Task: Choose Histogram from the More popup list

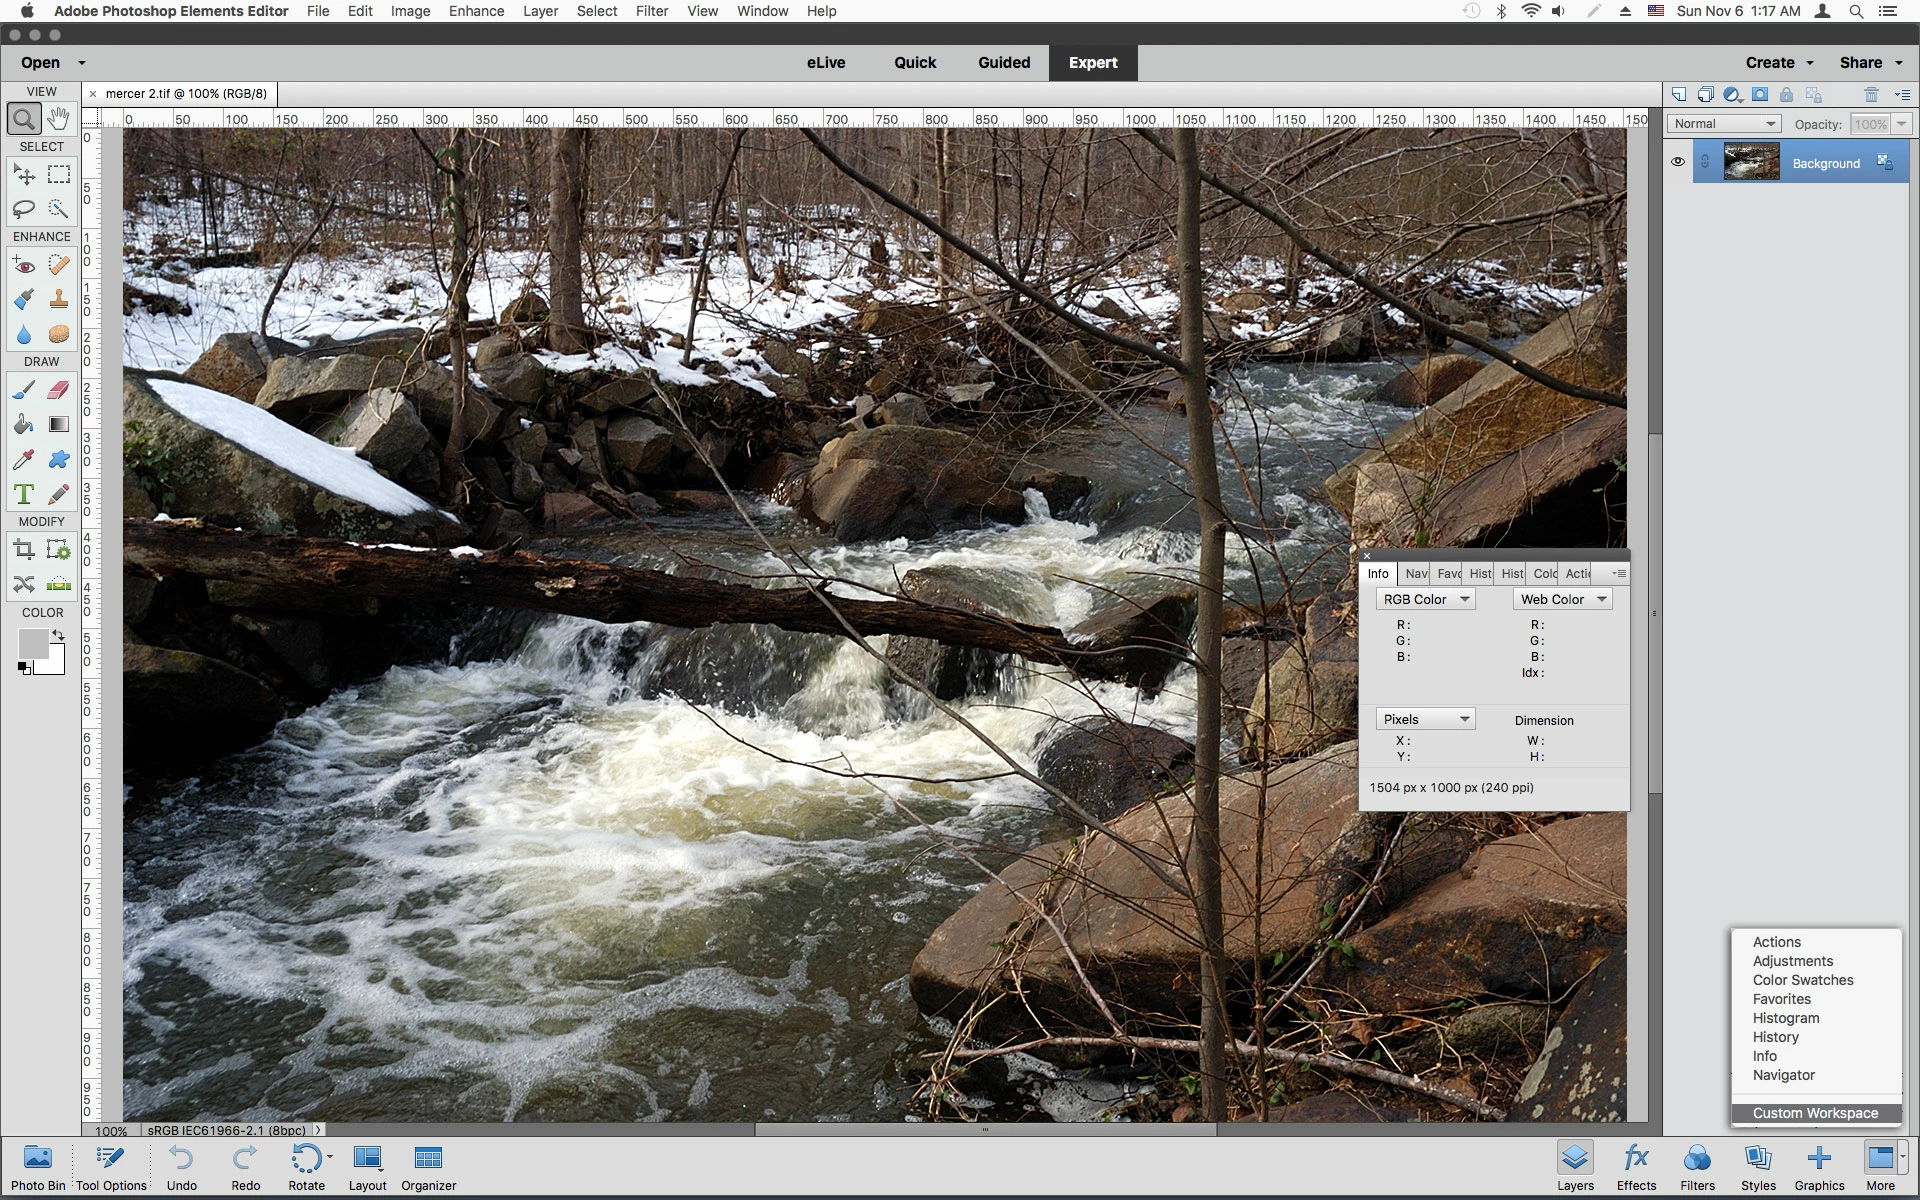Action: 1785,1018
